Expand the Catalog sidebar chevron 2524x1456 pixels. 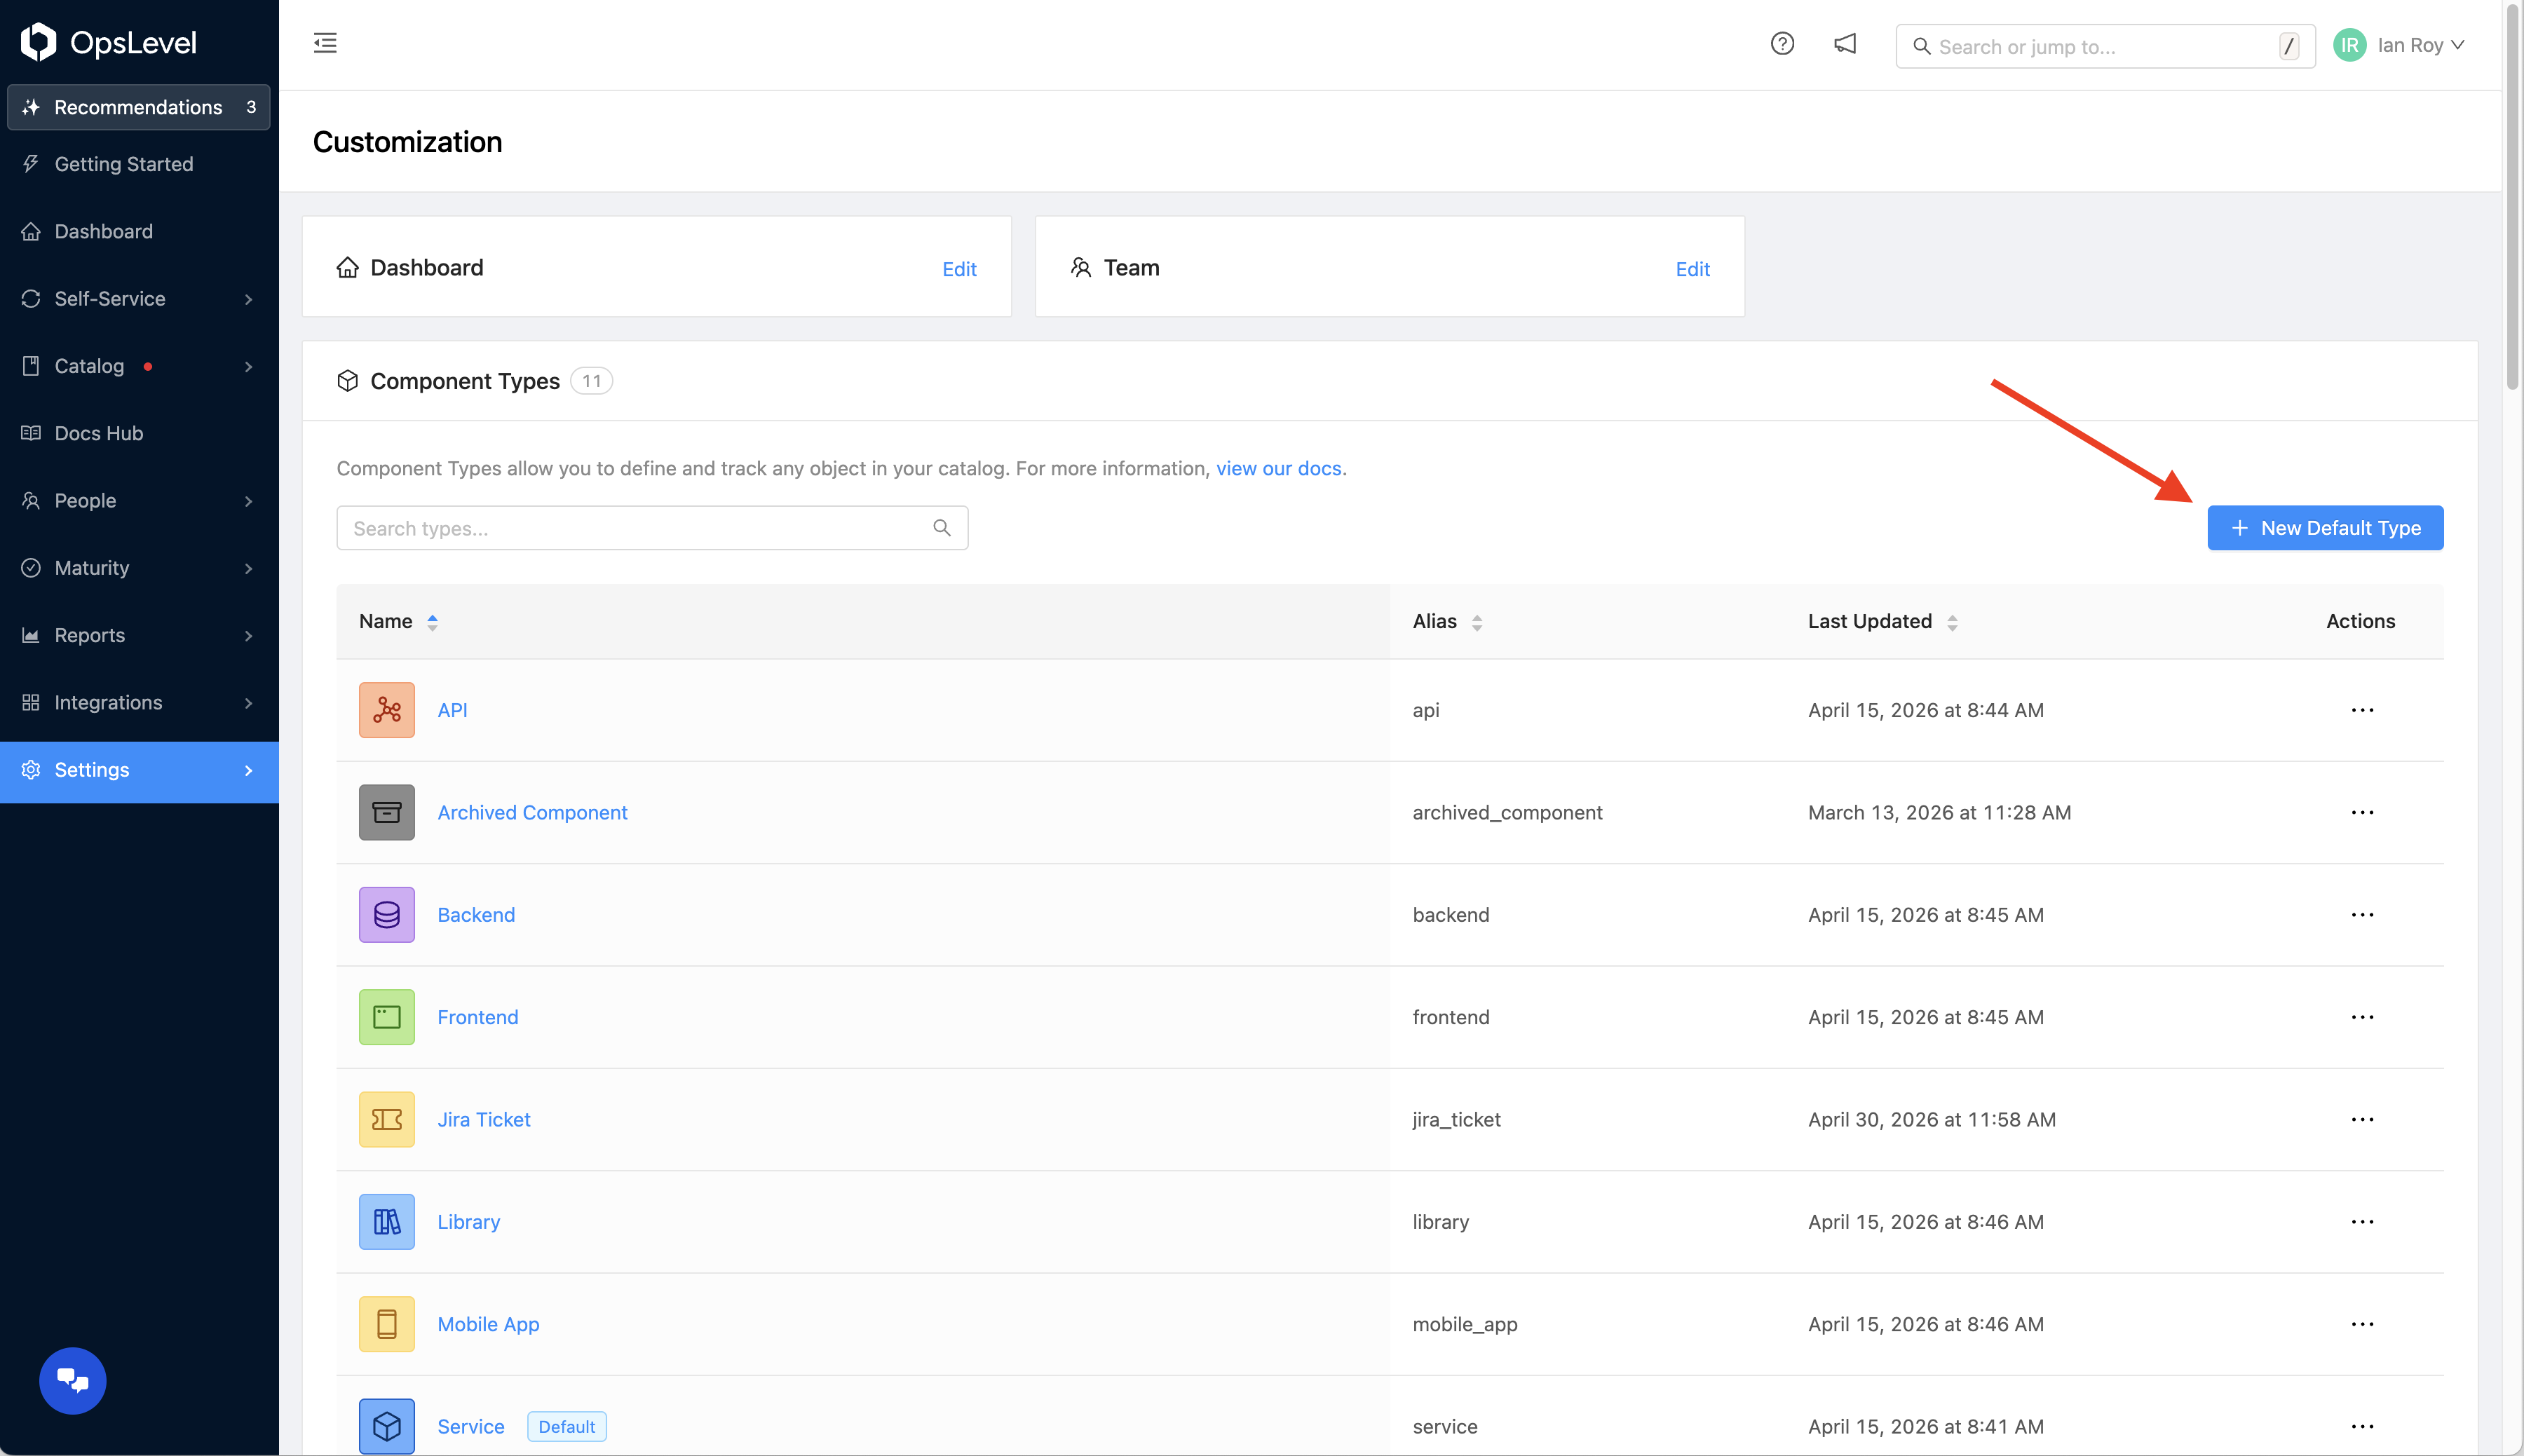tap(248, 366)
